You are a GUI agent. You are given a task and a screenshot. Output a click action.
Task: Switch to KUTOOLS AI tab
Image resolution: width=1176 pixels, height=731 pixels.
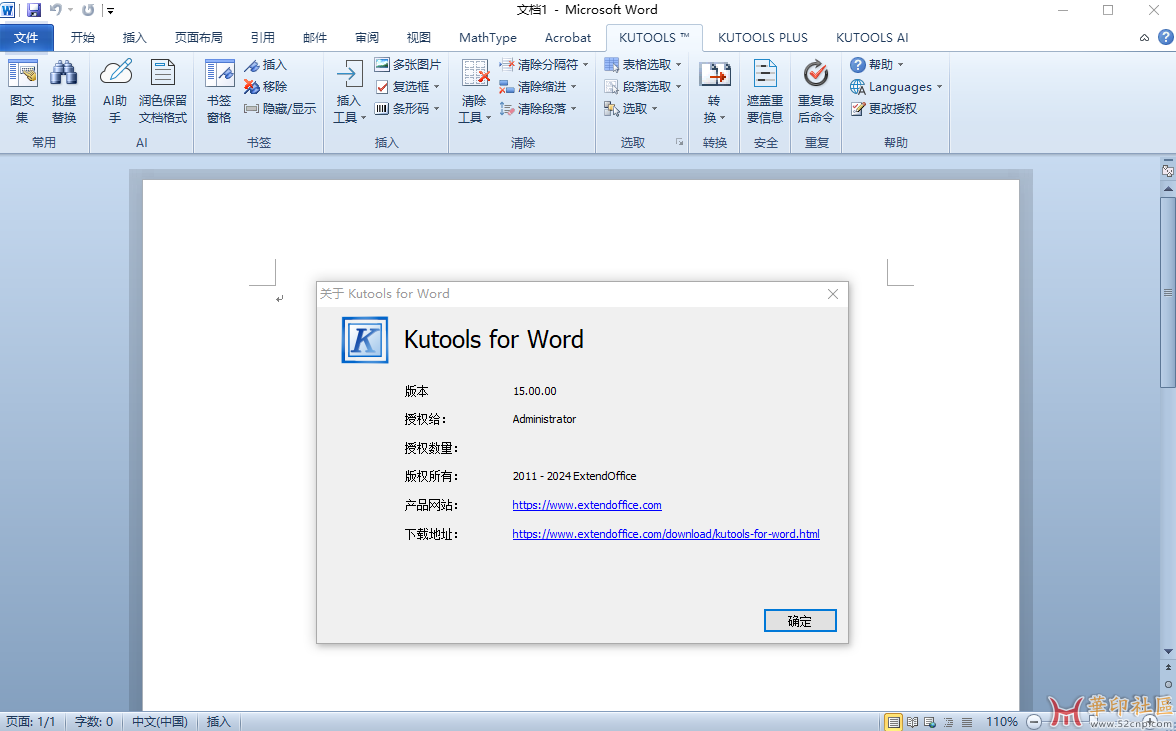[x=872, y=37]
